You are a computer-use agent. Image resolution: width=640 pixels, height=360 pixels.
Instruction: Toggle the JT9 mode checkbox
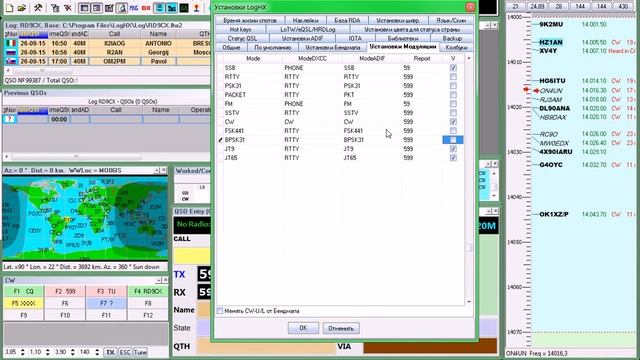(x=453, y=149)
